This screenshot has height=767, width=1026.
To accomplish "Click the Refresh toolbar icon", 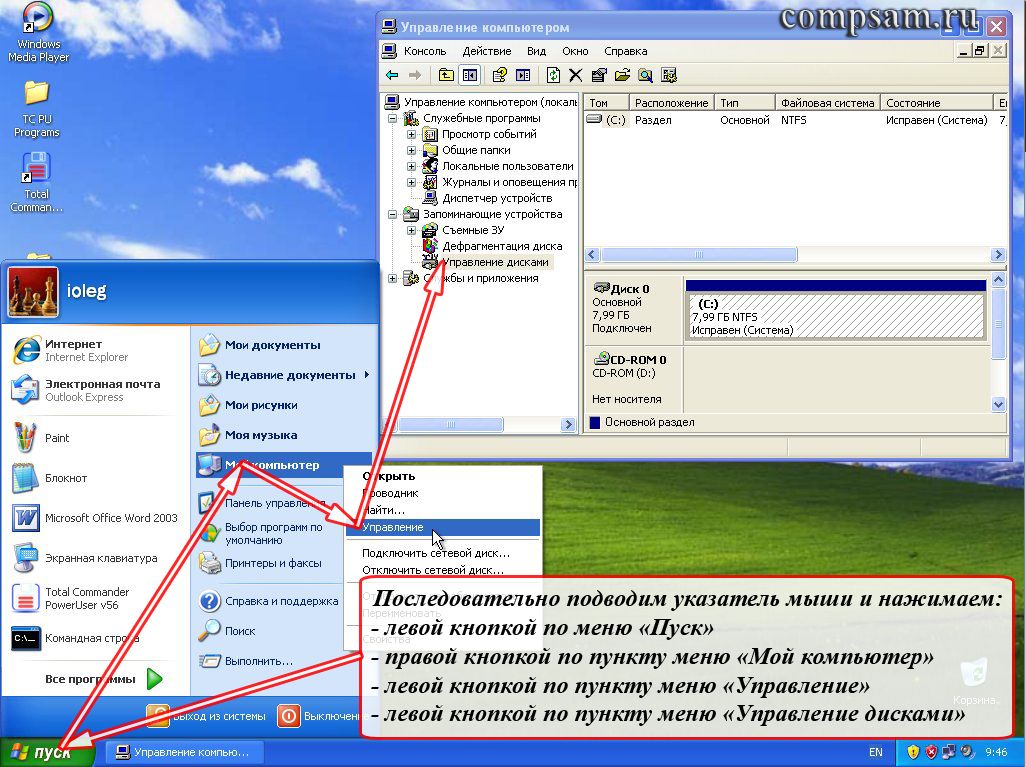I will 553,75.
